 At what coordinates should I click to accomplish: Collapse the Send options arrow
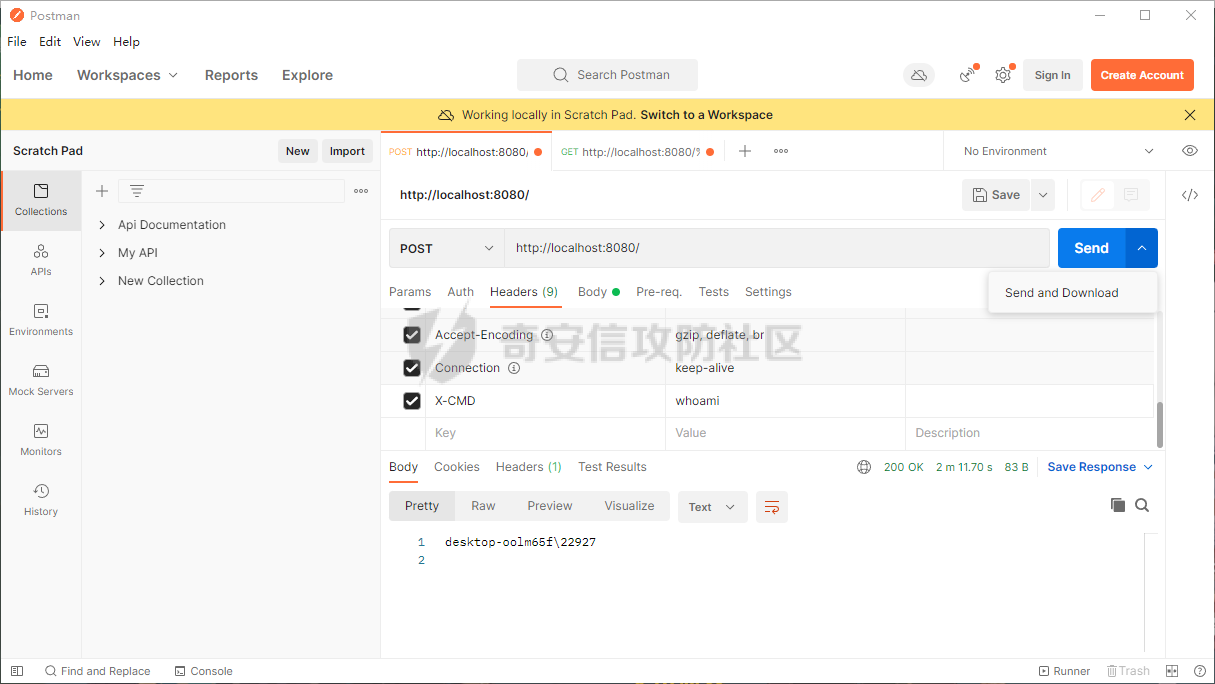(x=1141, y=248)
